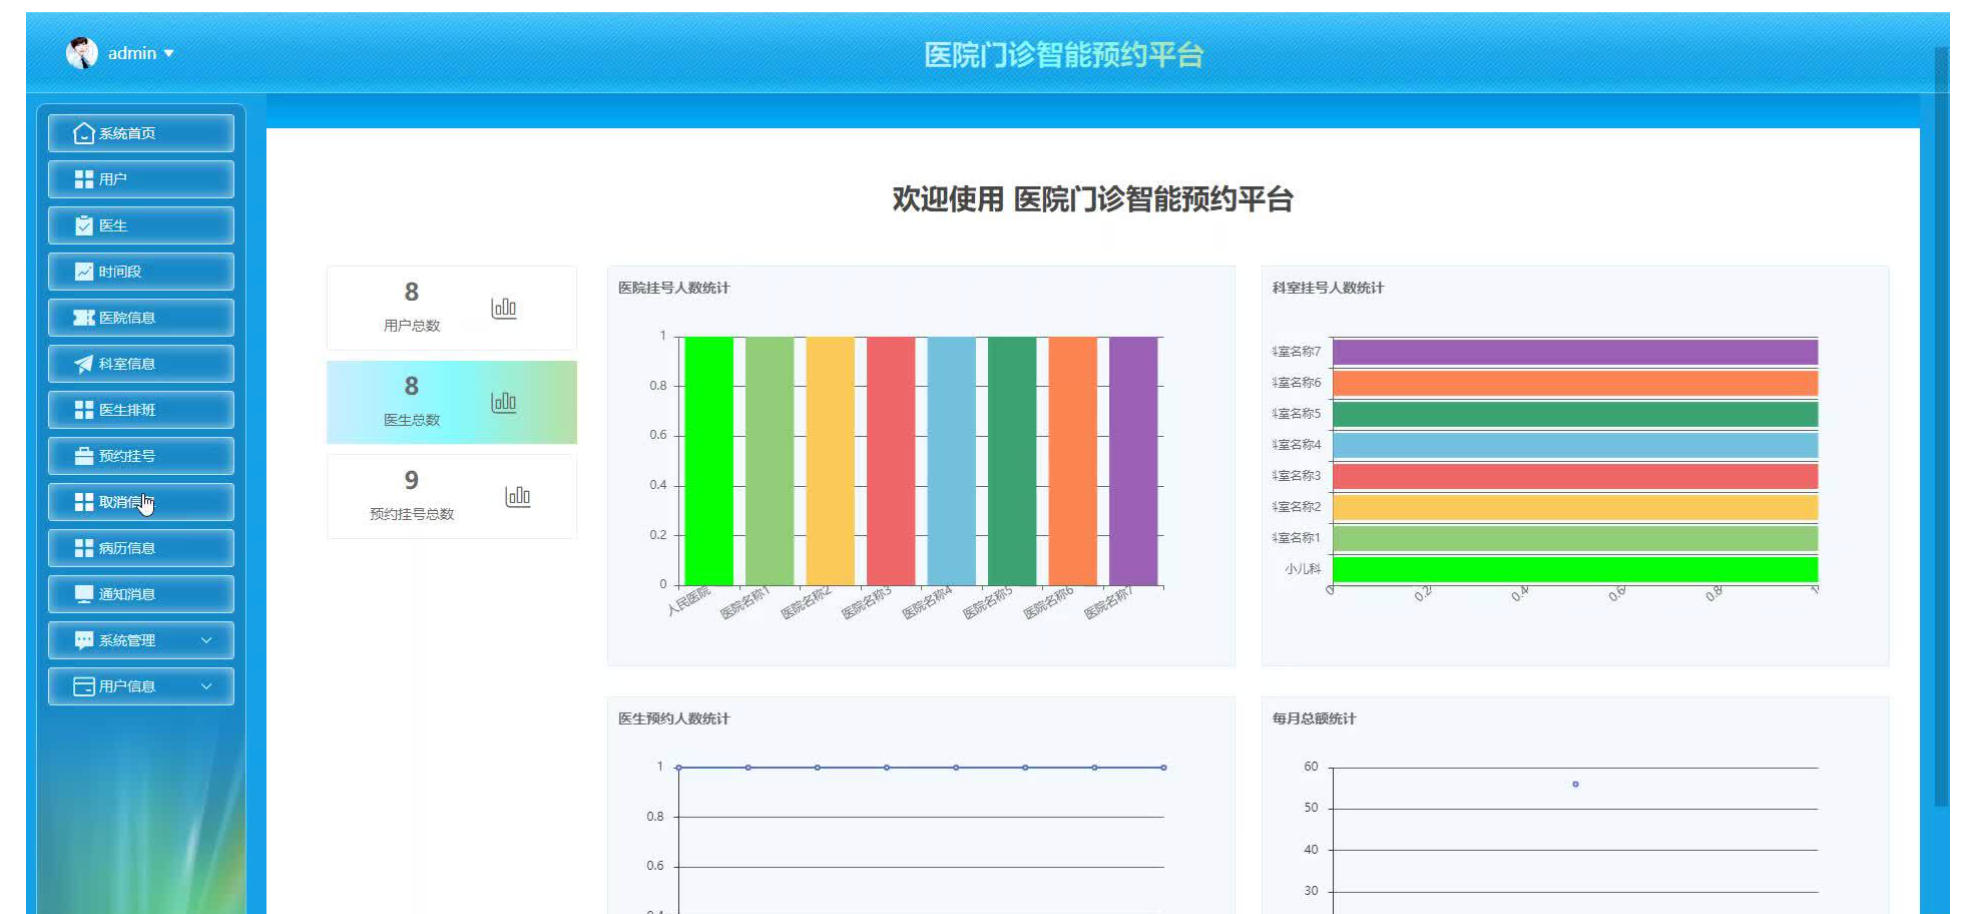Screen dimensions: 1964x914
Task: Click the ticket icon beside 医院信息
Action: pos(84,317)
